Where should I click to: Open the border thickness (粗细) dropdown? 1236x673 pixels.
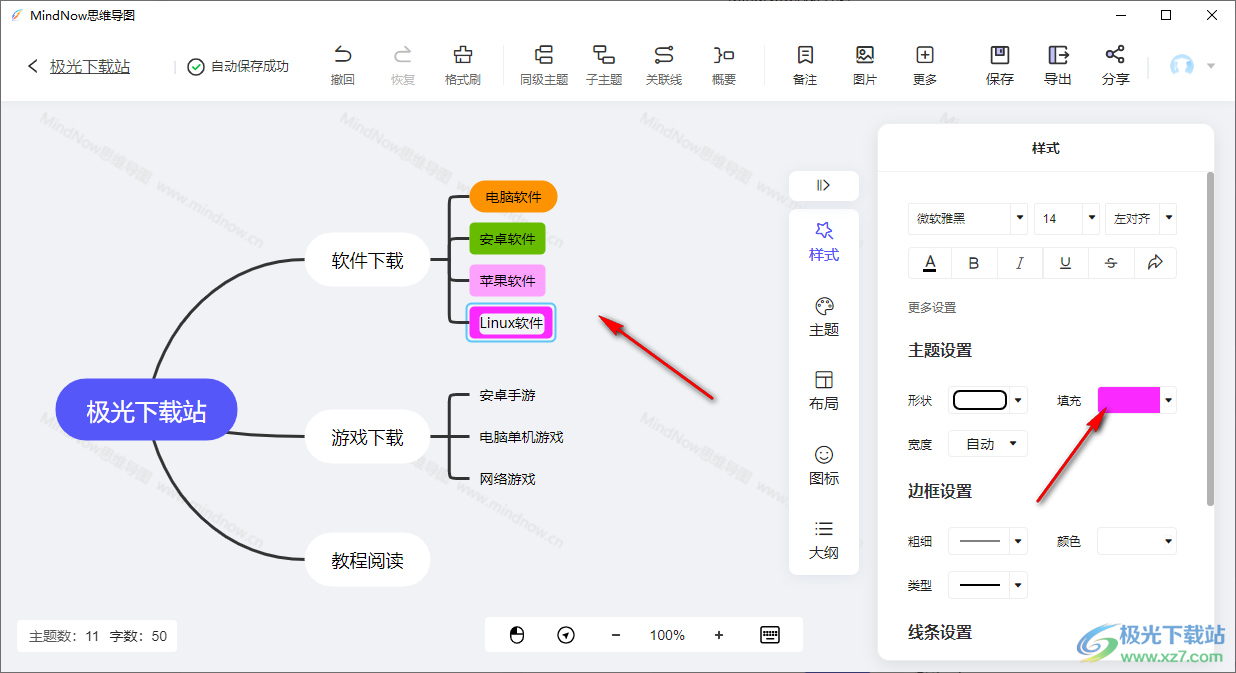pos(988,541)
